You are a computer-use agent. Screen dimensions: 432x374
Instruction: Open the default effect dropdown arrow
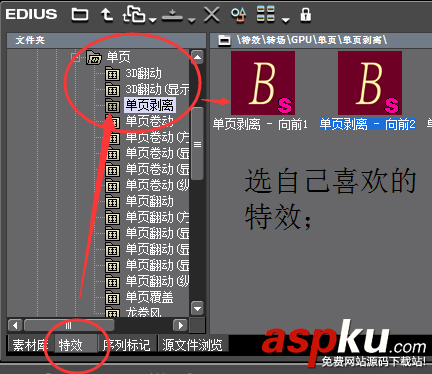tap(192, 20)
